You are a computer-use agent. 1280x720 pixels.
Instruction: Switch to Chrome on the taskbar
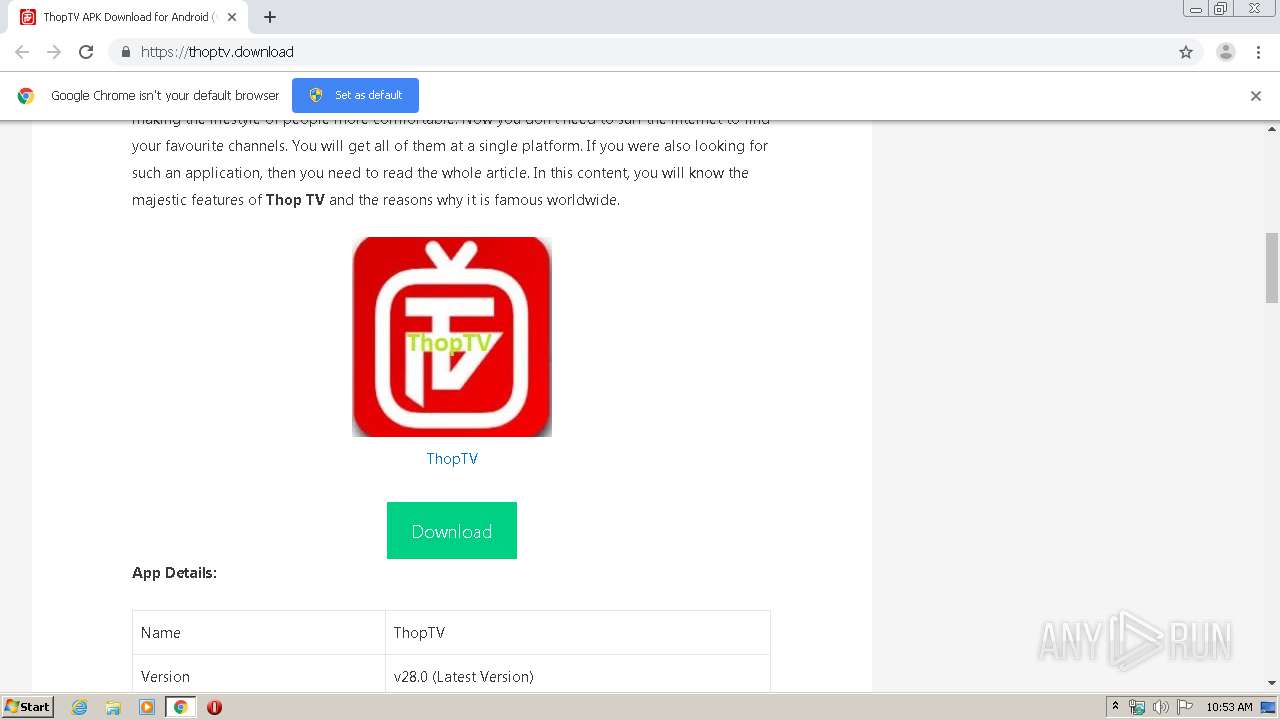coord(181,707)
